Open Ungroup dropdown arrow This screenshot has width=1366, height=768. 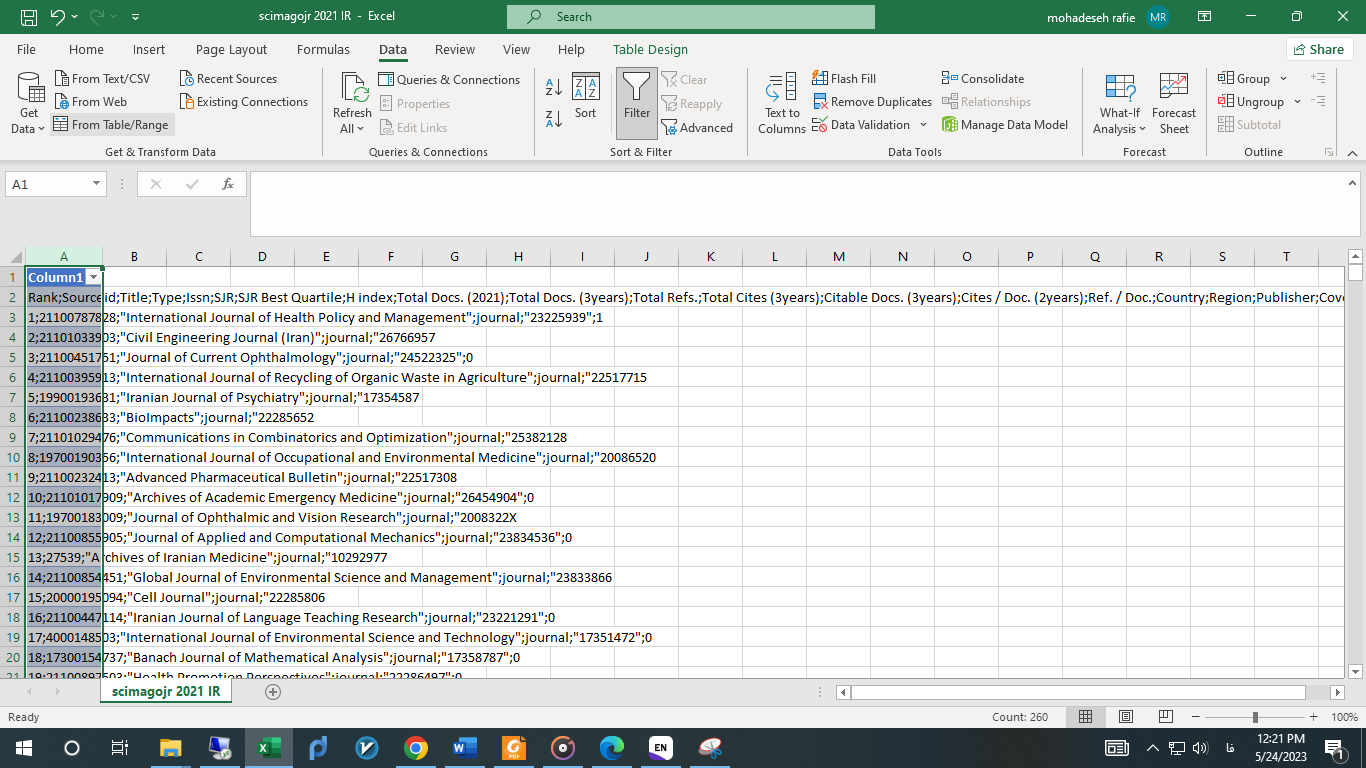tap(1297, 102)
